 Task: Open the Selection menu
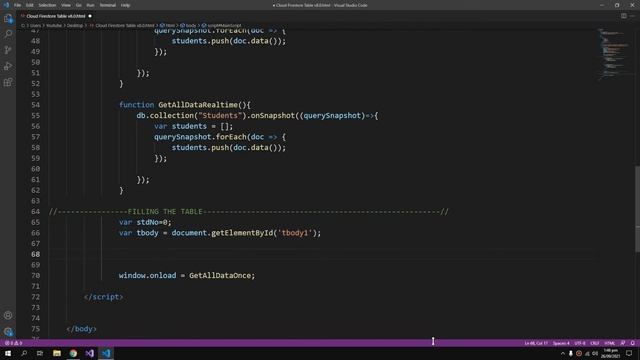tap(47, 5)
